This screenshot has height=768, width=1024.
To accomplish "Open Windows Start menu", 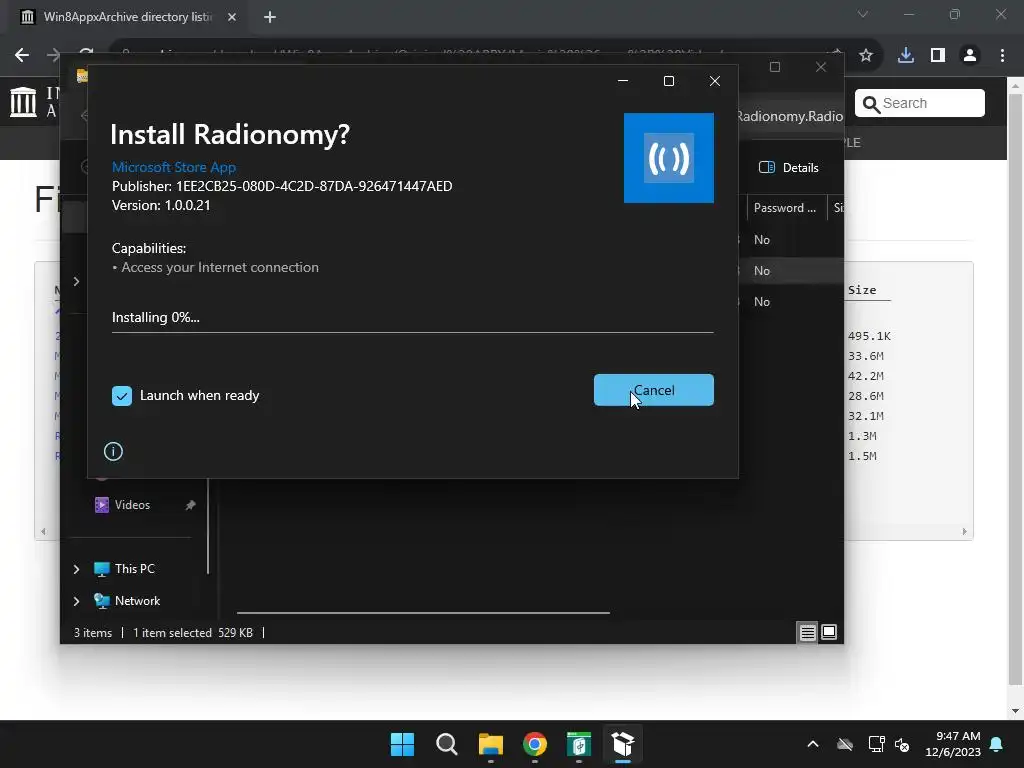I will 402,744.
